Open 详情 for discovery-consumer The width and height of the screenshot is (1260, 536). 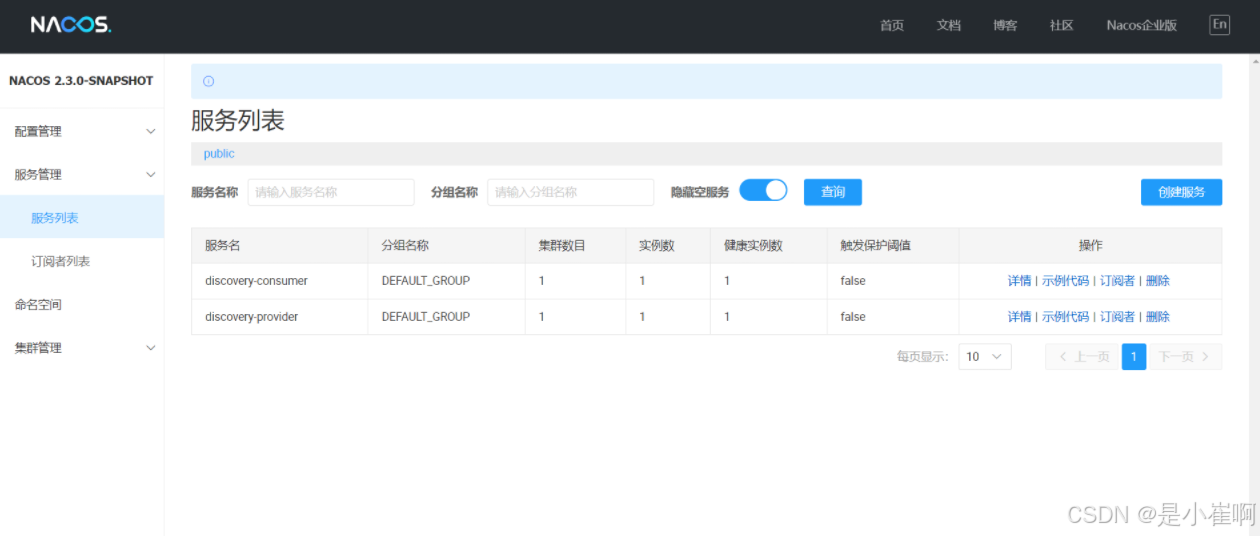pos(1019,281)
